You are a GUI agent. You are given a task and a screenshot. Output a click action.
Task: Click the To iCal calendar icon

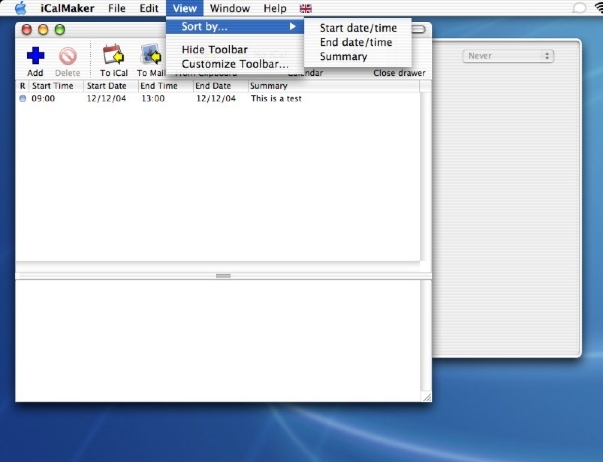[113, 55]
